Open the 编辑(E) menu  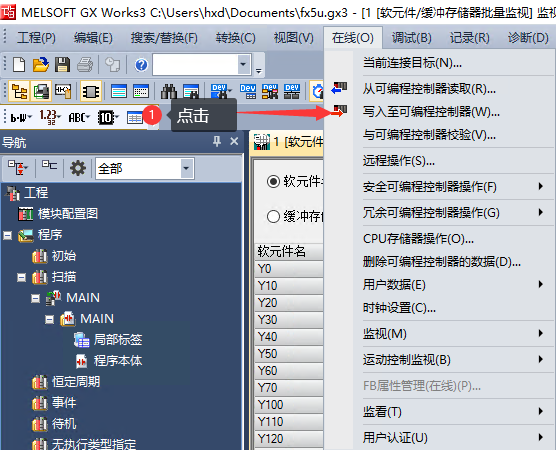tap(93, 38)
